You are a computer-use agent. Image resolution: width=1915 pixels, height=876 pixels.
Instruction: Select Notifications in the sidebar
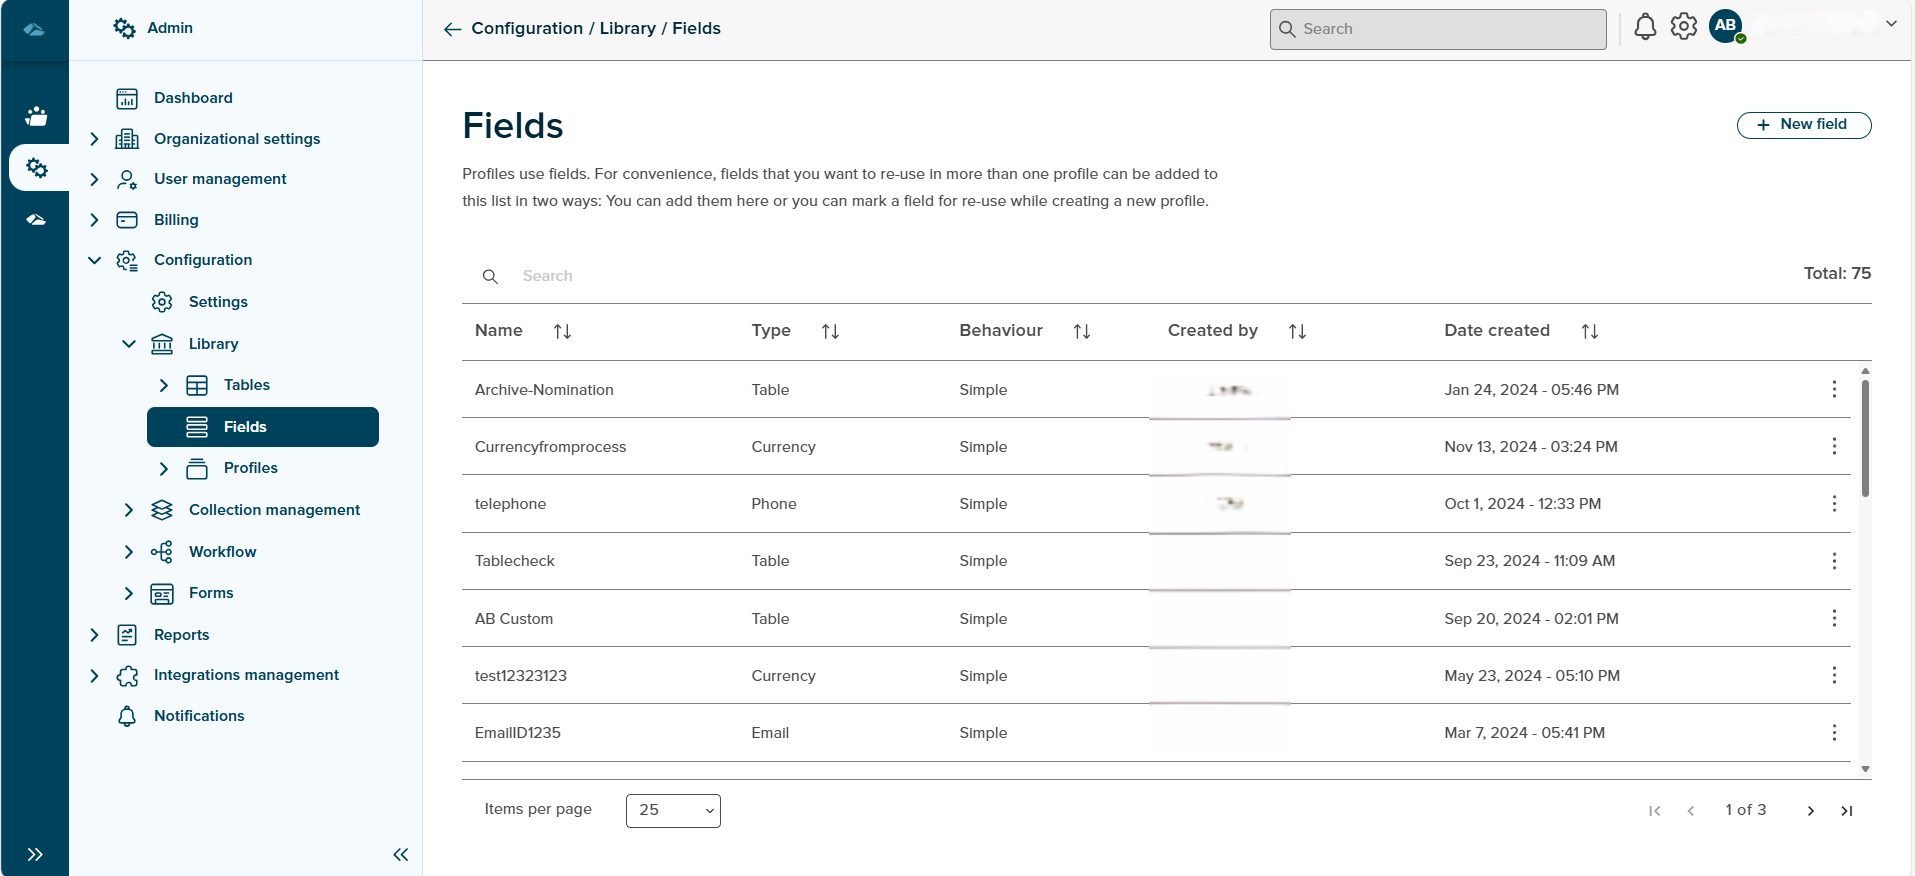coord(199,716)
